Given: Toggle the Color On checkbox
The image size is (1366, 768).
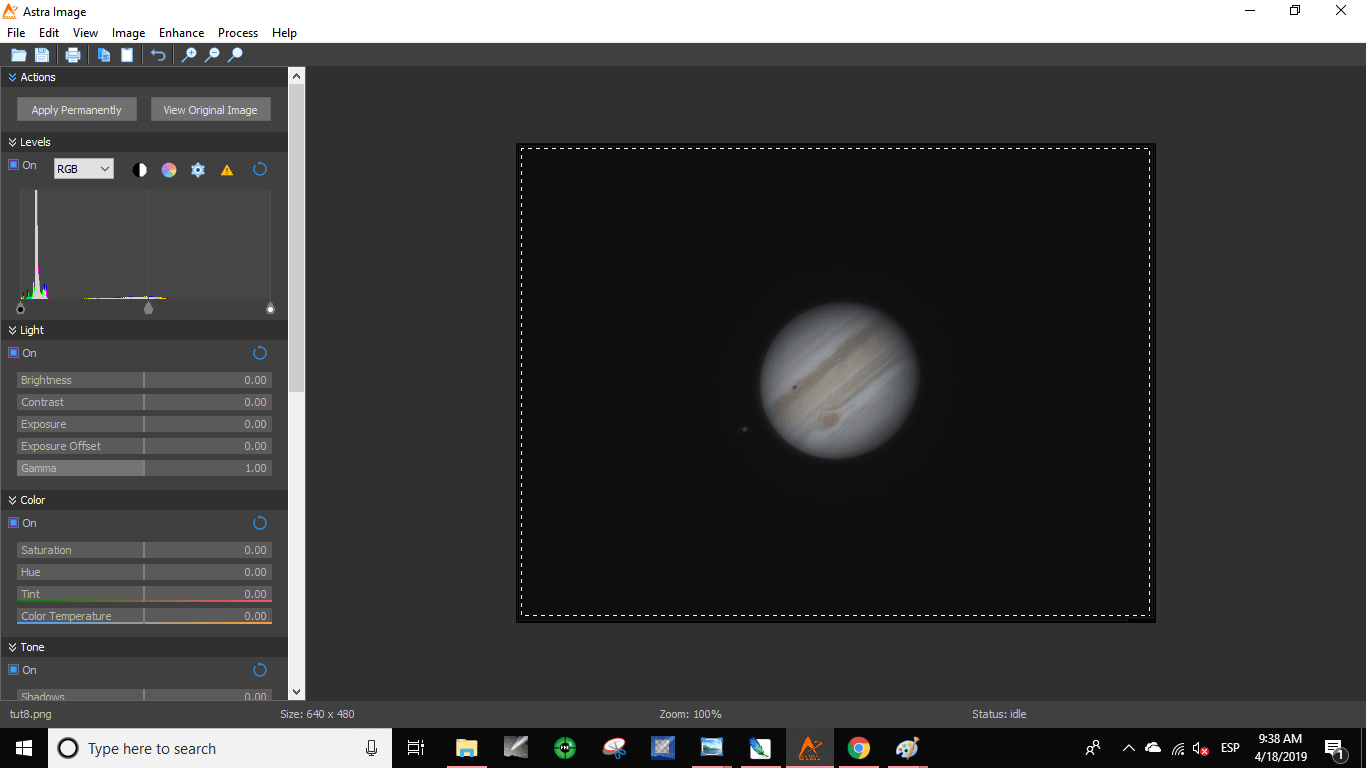Looking at the screenshot, I should coord(14,523).
